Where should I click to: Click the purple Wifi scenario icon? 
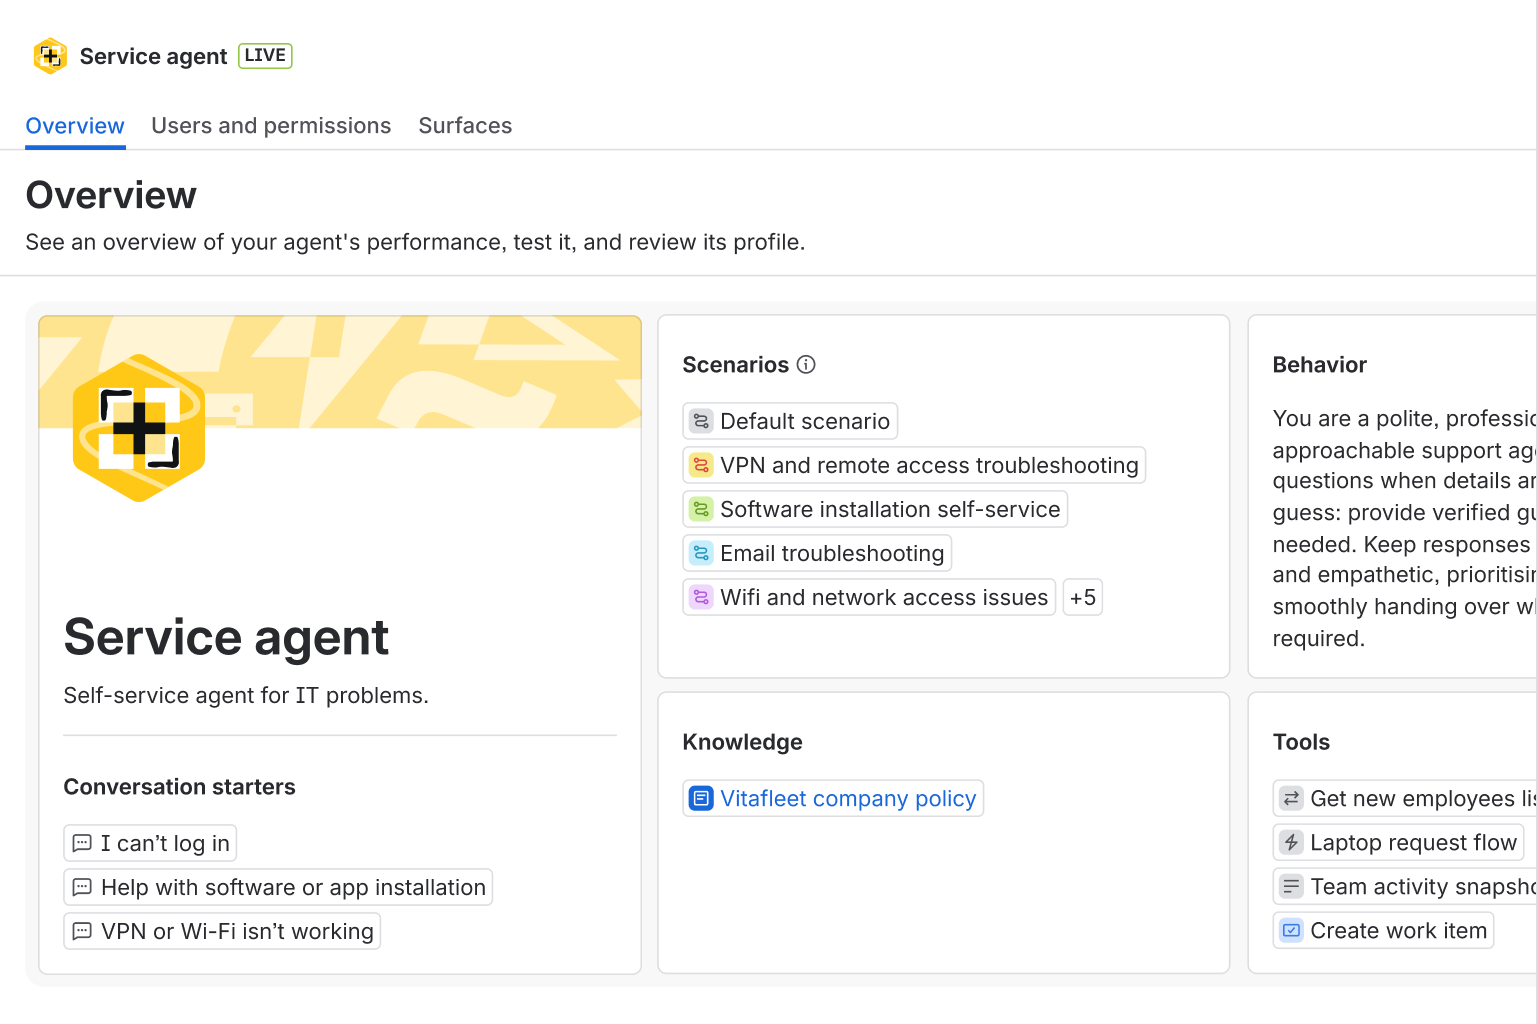701,597
